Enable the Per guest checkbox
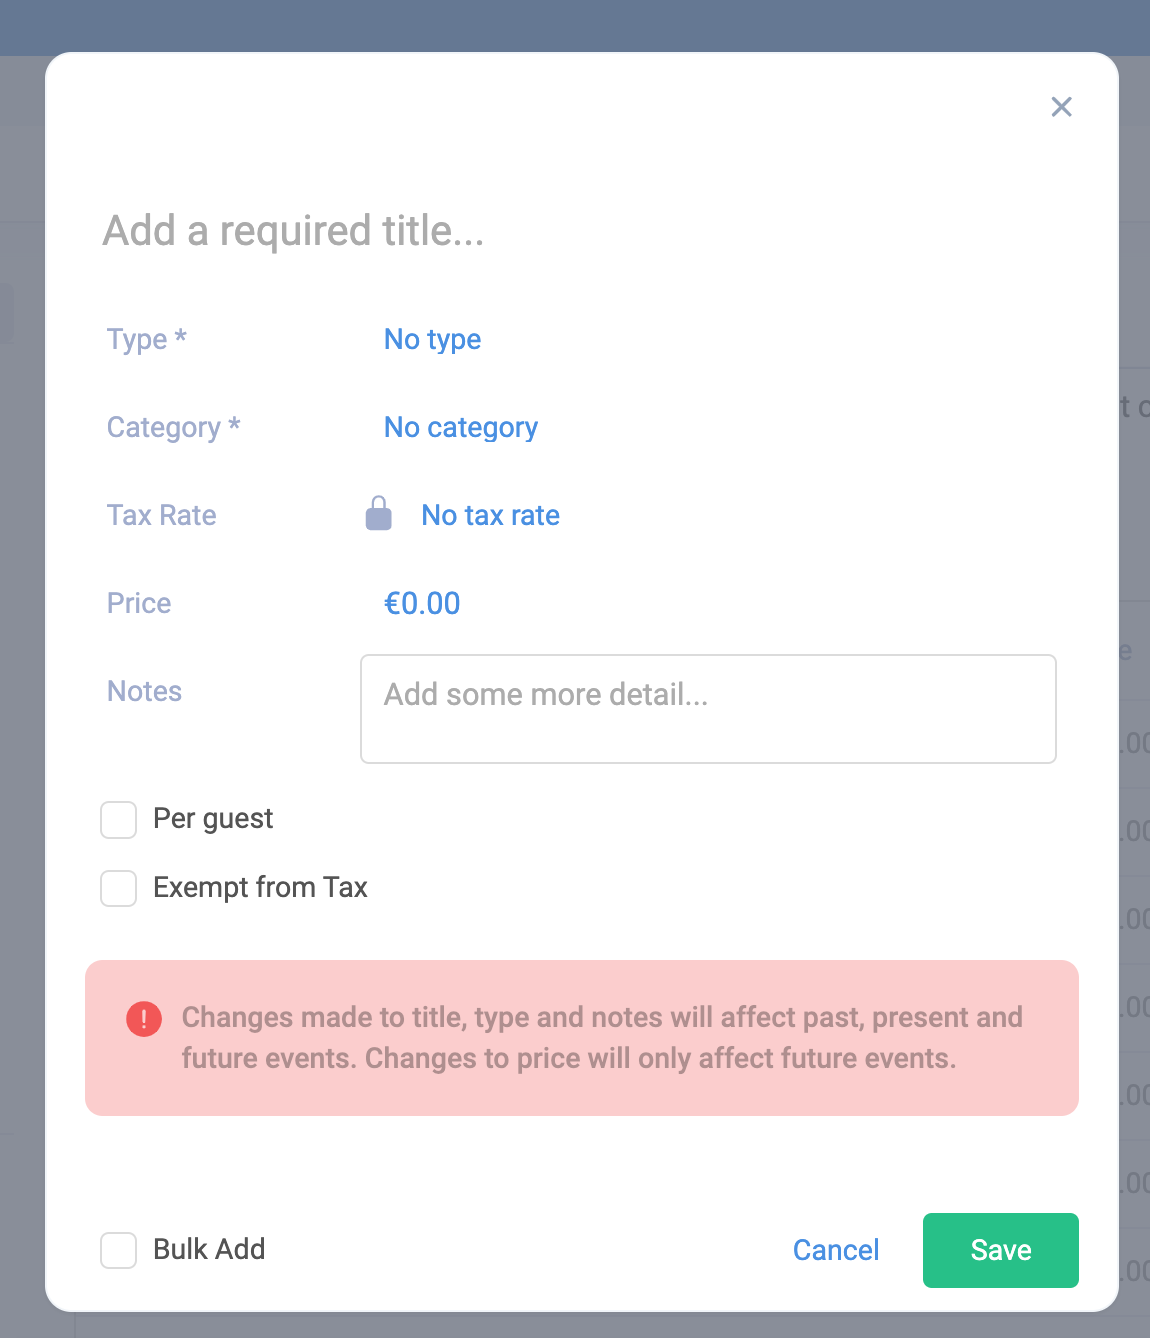Screen dimensions: 1150x1338 pos(118,819)
